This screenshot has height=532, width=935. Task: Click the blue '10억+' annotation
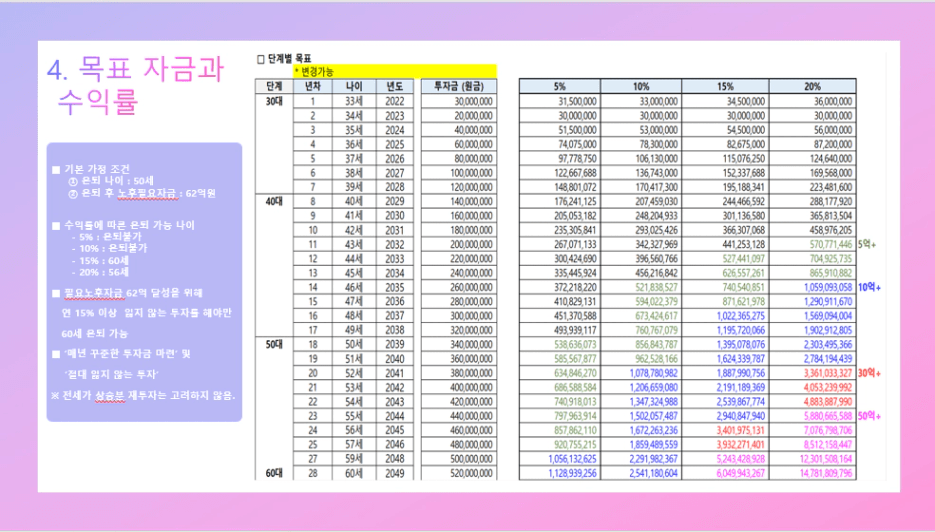(869, 286)
